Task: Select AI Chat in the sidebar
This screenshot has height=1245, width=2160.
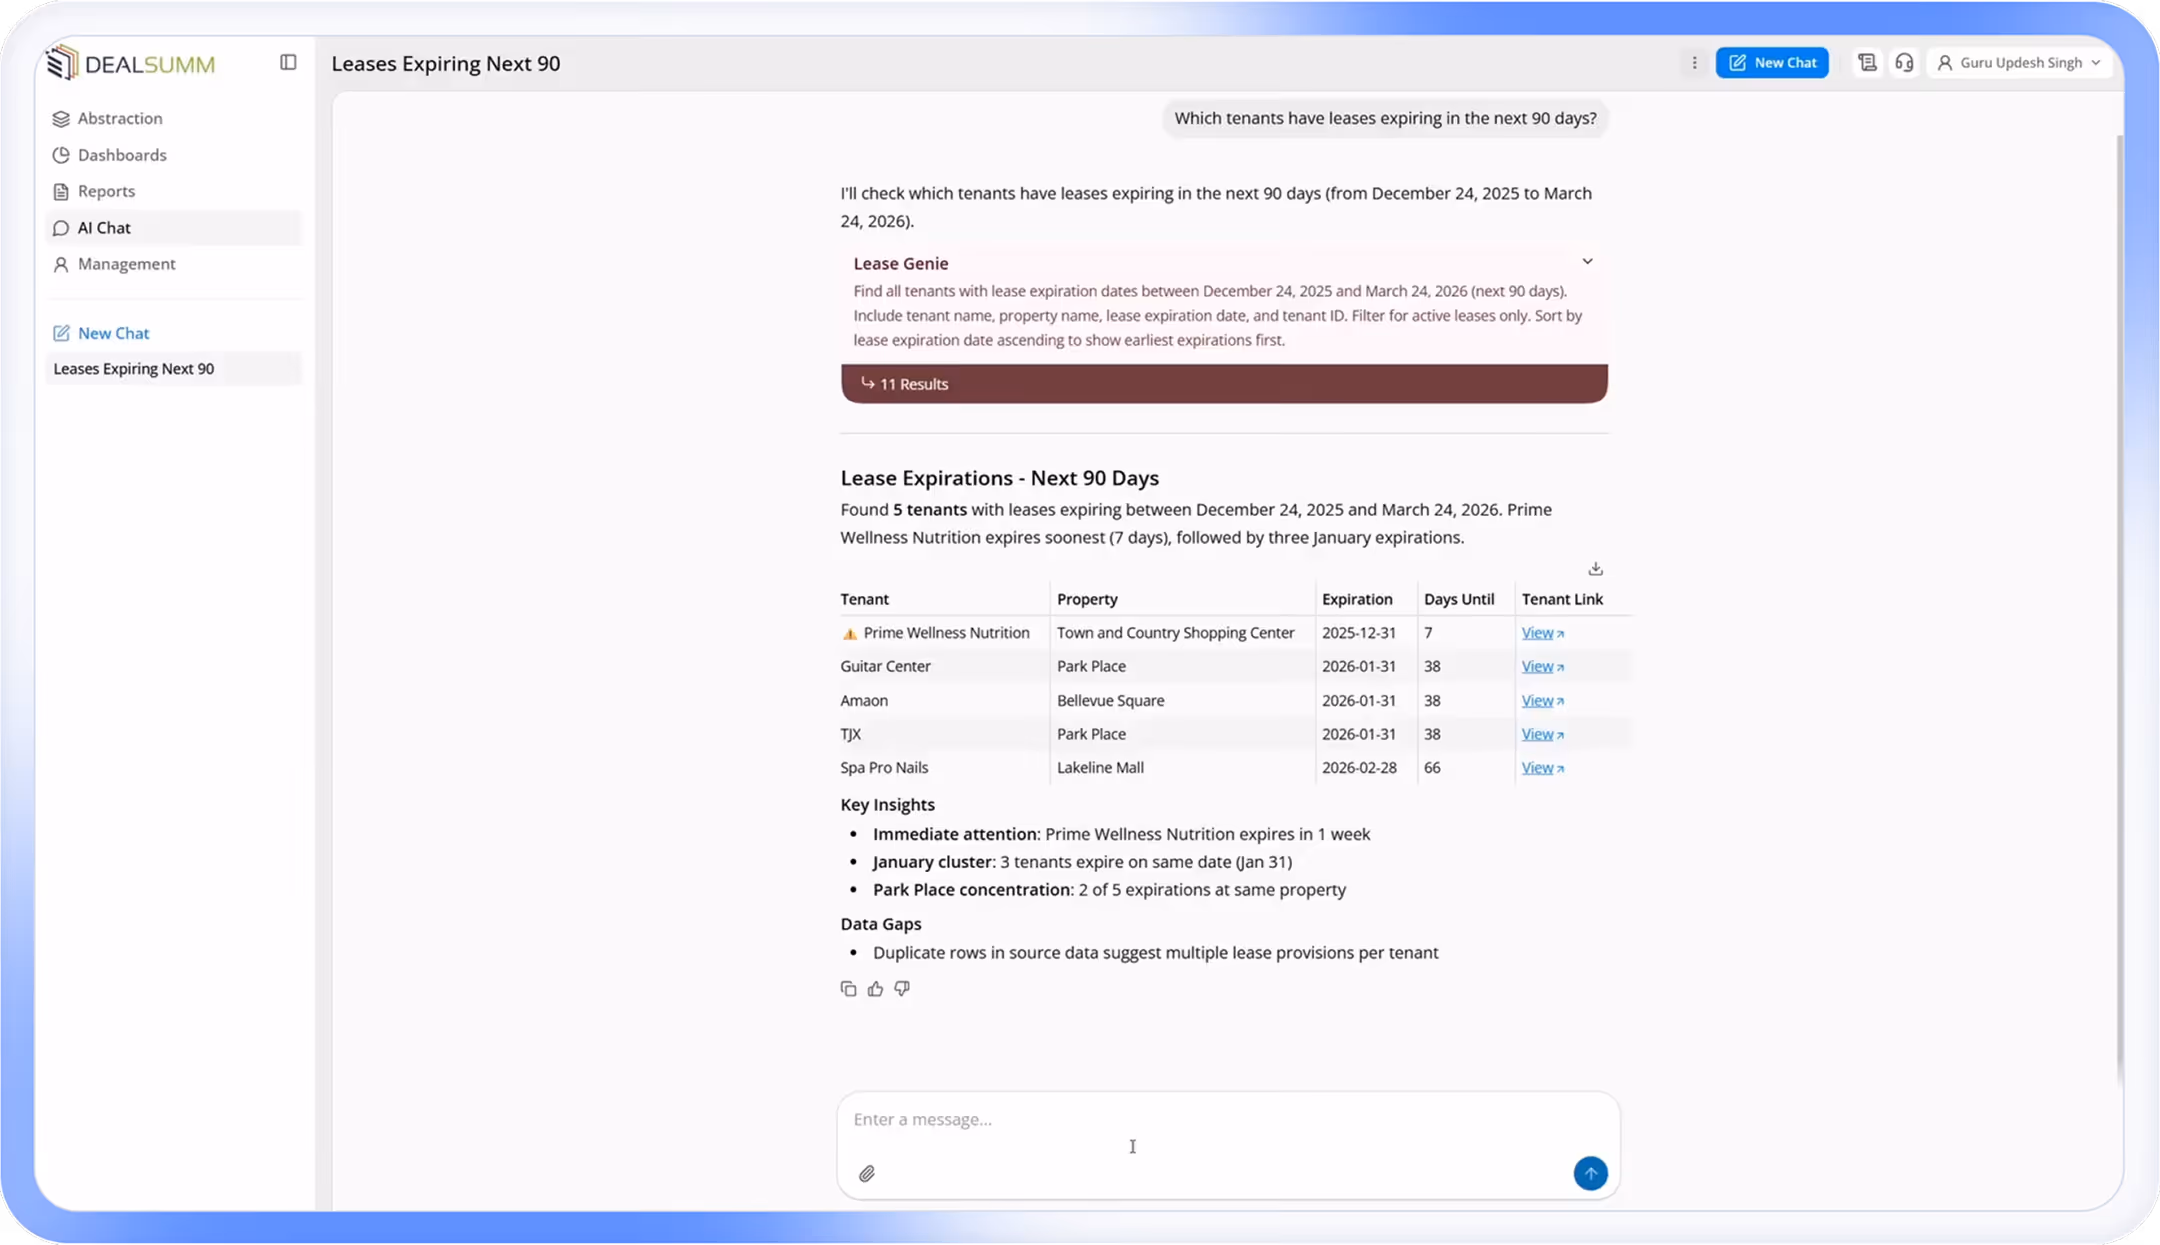Action: (x=173, y=228)
